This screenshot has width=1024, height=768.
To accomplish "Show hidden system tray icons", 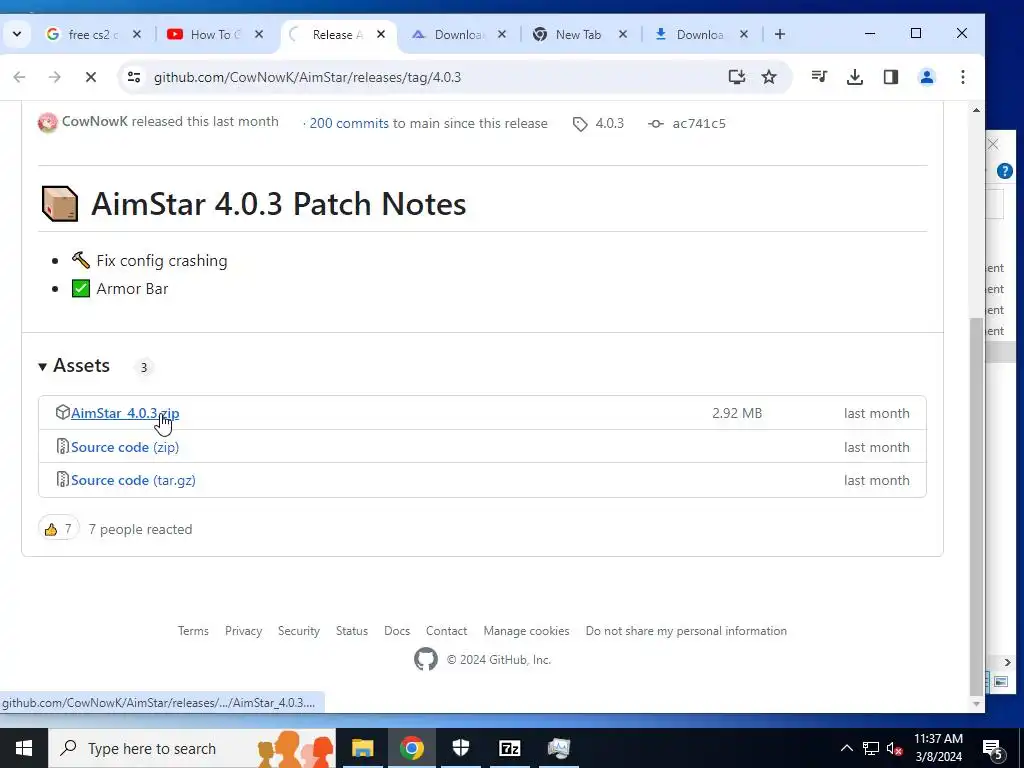I will click(846, 748).
